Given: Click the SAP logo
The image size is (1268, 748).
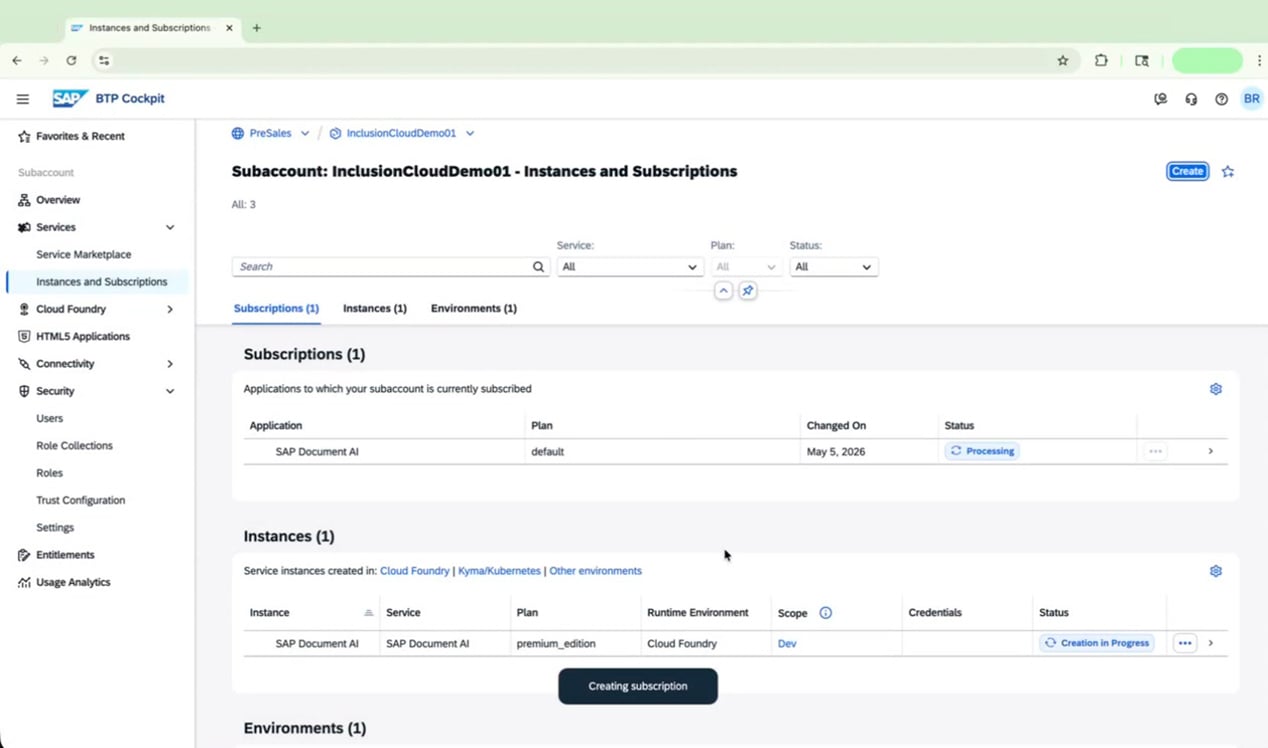Looking at the screenshot, I should (70, 98).
